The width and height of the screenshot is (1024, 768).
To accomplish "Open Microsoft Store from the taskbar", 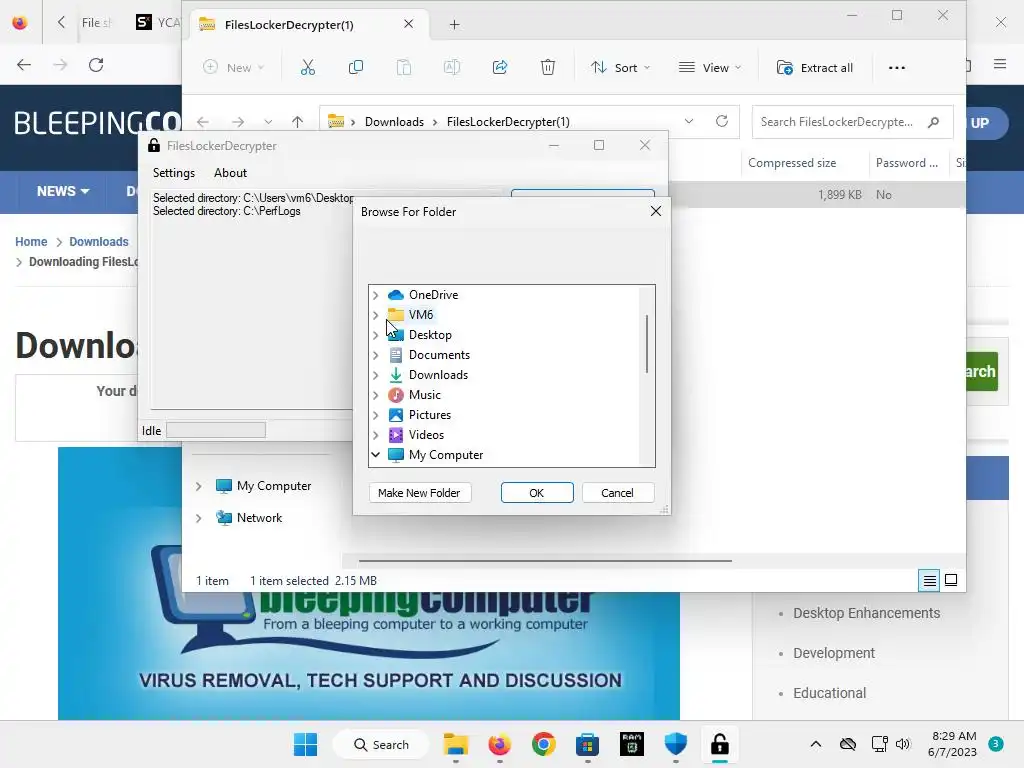I will 587,744.
